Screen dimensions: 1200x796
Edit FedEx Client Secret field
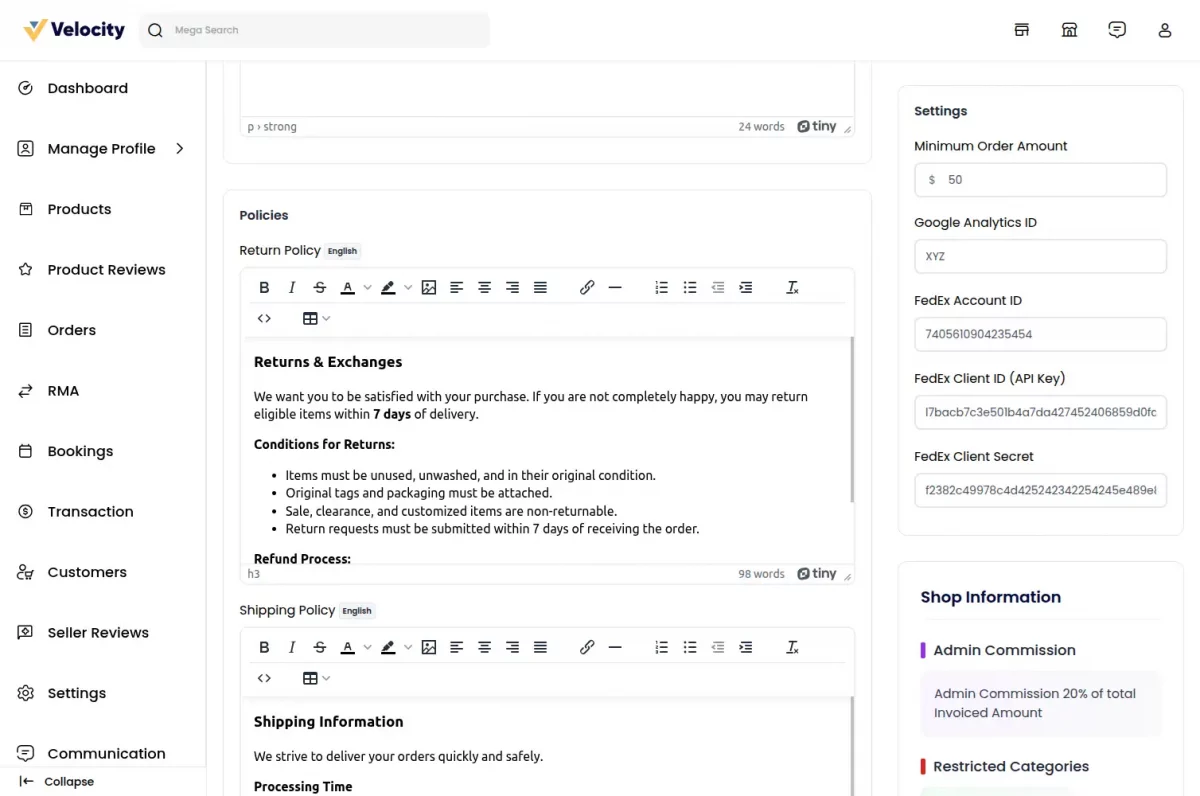coord(1040,490)
